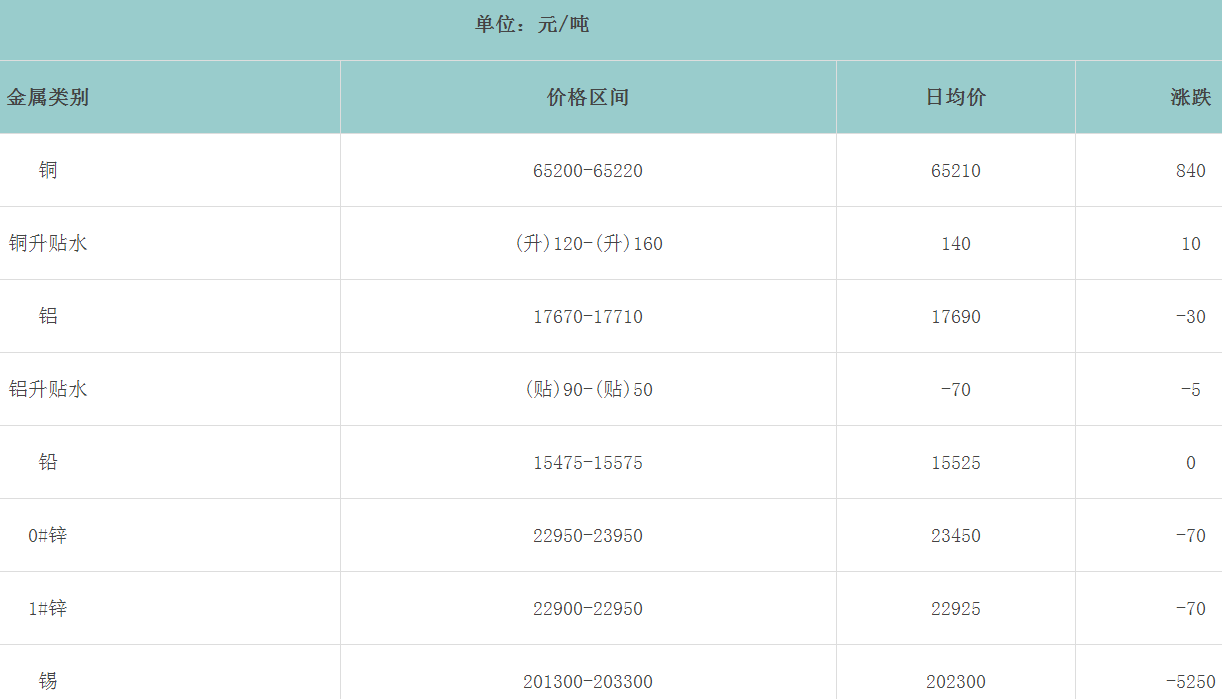The width and height of the screenshot is (1222, 699).
Task: Click the 单位：元/吨 caption text
Action: point(532,24)
